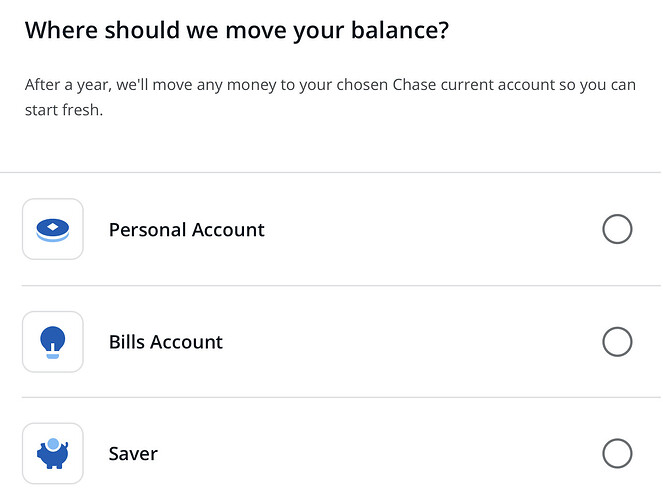663x500 pixels.
Task: Tap the "Bills Account" label text
Action: pos(165,342)
